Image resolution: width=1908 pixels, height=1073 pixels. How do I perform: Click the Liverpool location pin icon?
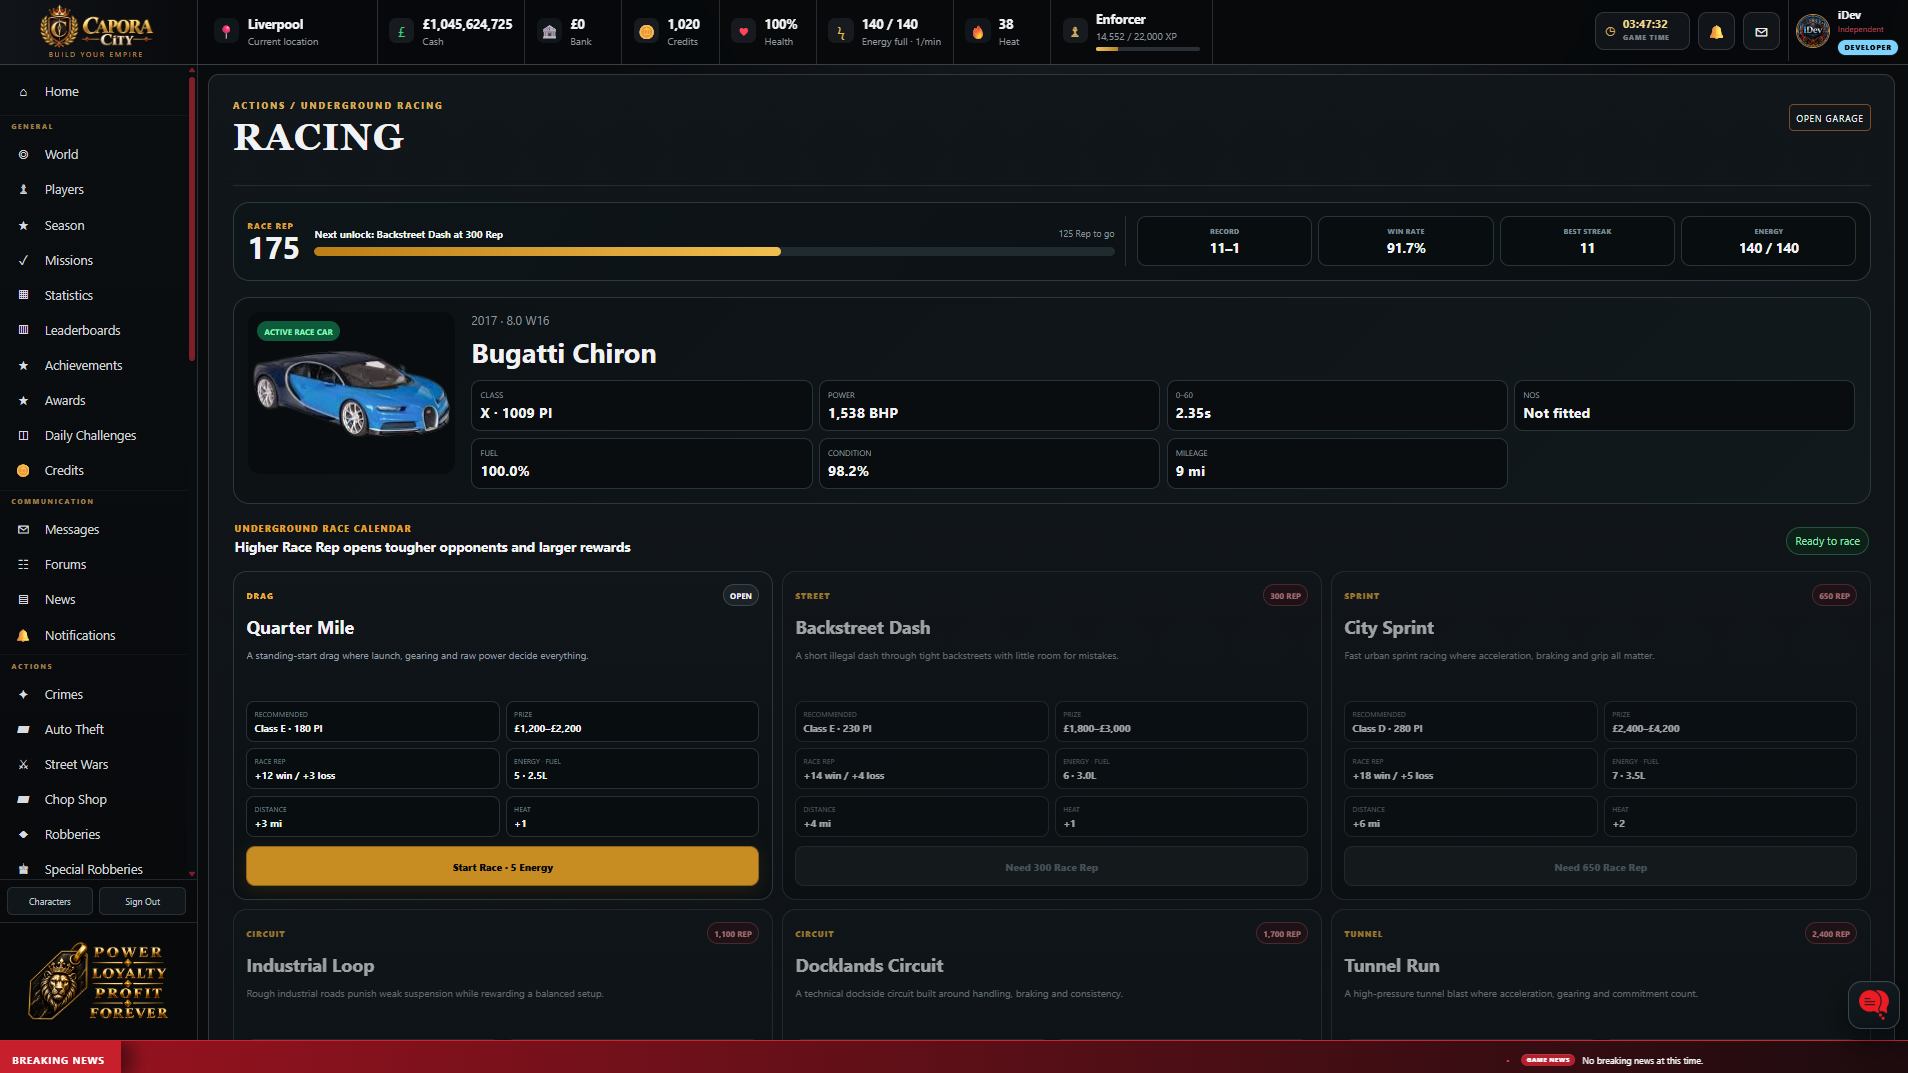[226, 32]
